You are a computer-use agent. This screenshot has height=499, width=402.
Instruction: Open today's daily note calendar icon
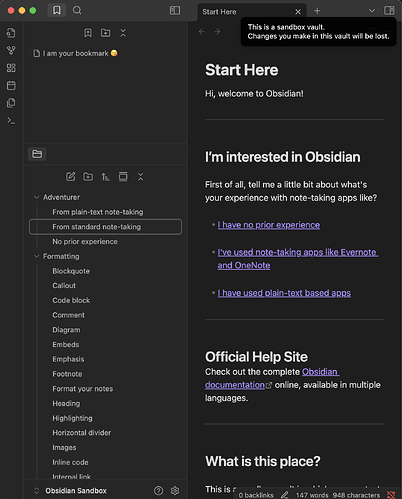(11, 85)
